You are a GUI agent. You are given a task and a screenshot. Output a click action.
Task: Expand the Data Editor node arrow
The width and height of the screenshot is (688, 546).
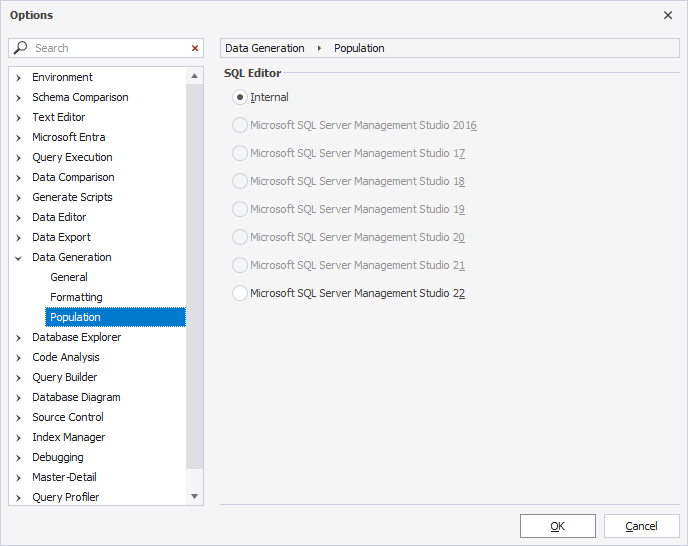(x=18, y=218)
